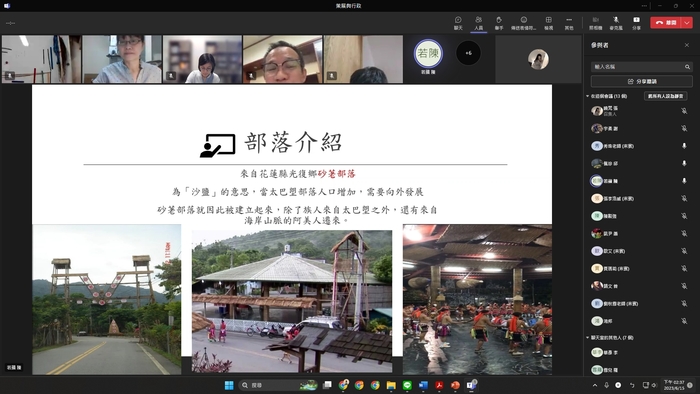700x394 pixels.
Task: Click the magnifier icon in the participant search box
Action: tap(688, 66)
